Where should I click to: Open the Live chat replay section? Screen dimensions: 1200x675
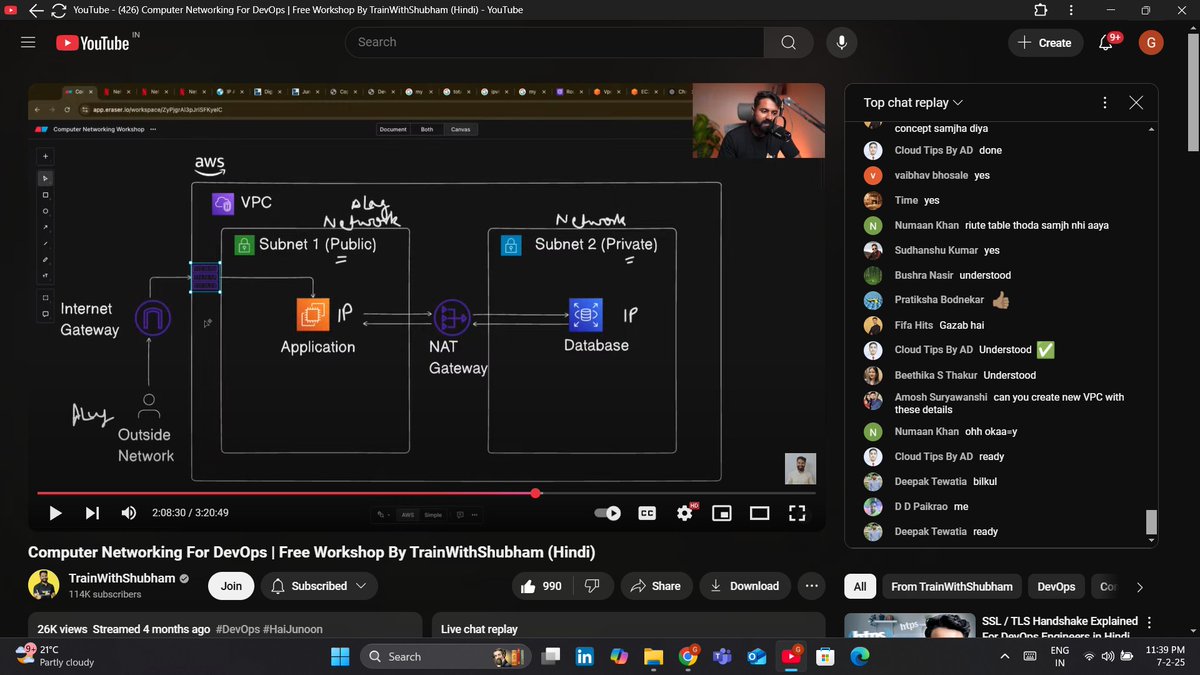pyautogui.click(x=629, y=626)
